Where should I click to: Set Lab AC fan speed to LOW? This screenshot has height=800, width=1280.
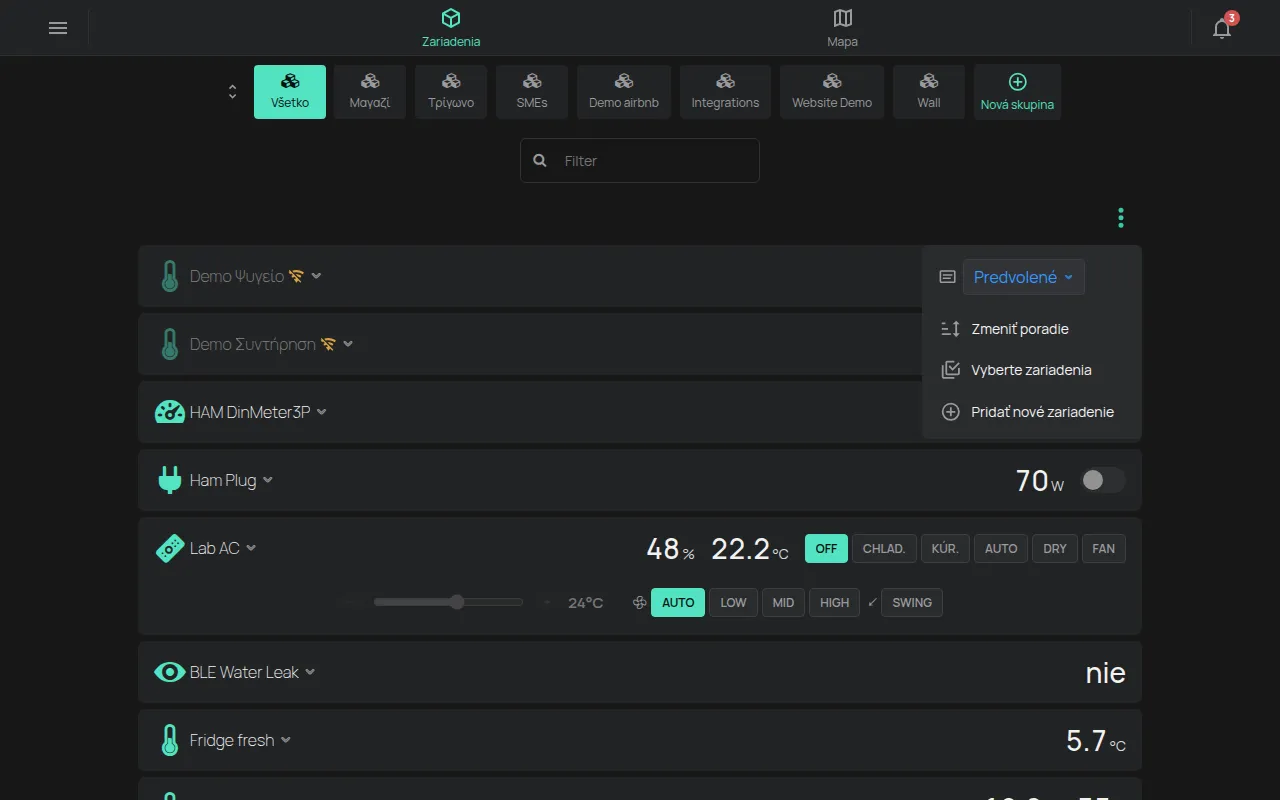pyautogui.click(x=733, y=603)
